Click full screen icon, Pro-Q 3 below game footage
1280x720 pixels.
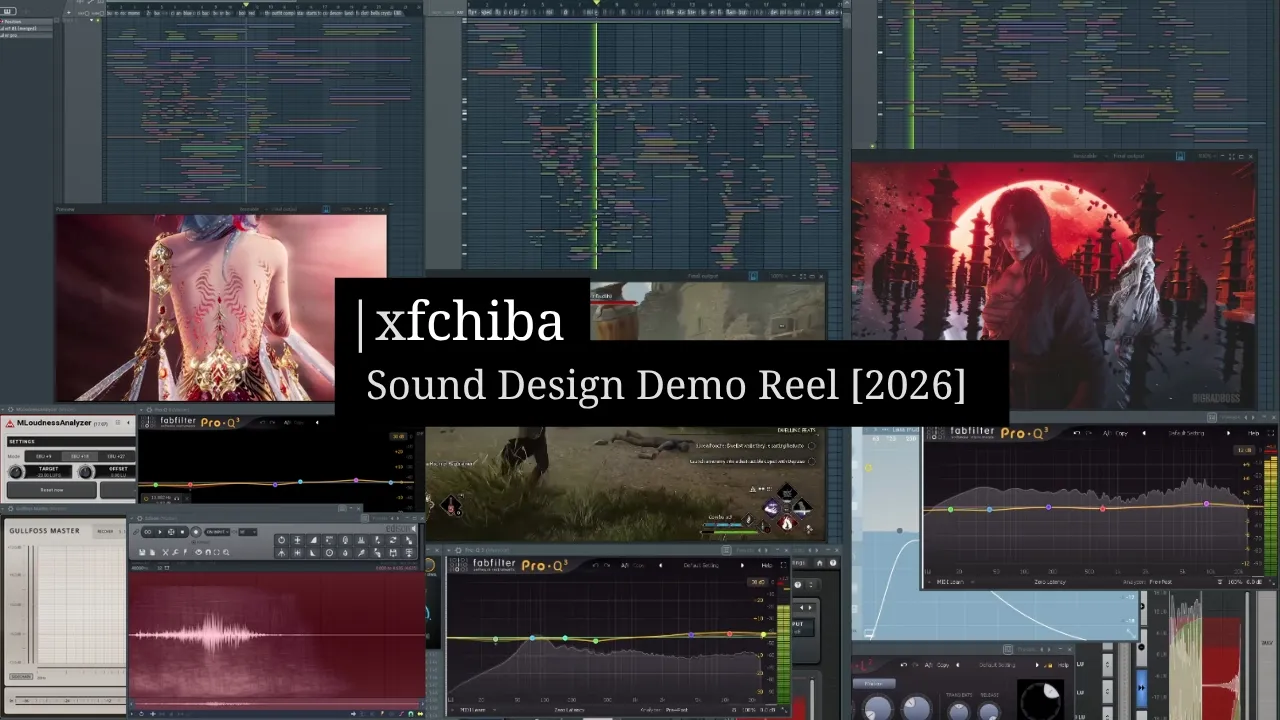[783, 565]
